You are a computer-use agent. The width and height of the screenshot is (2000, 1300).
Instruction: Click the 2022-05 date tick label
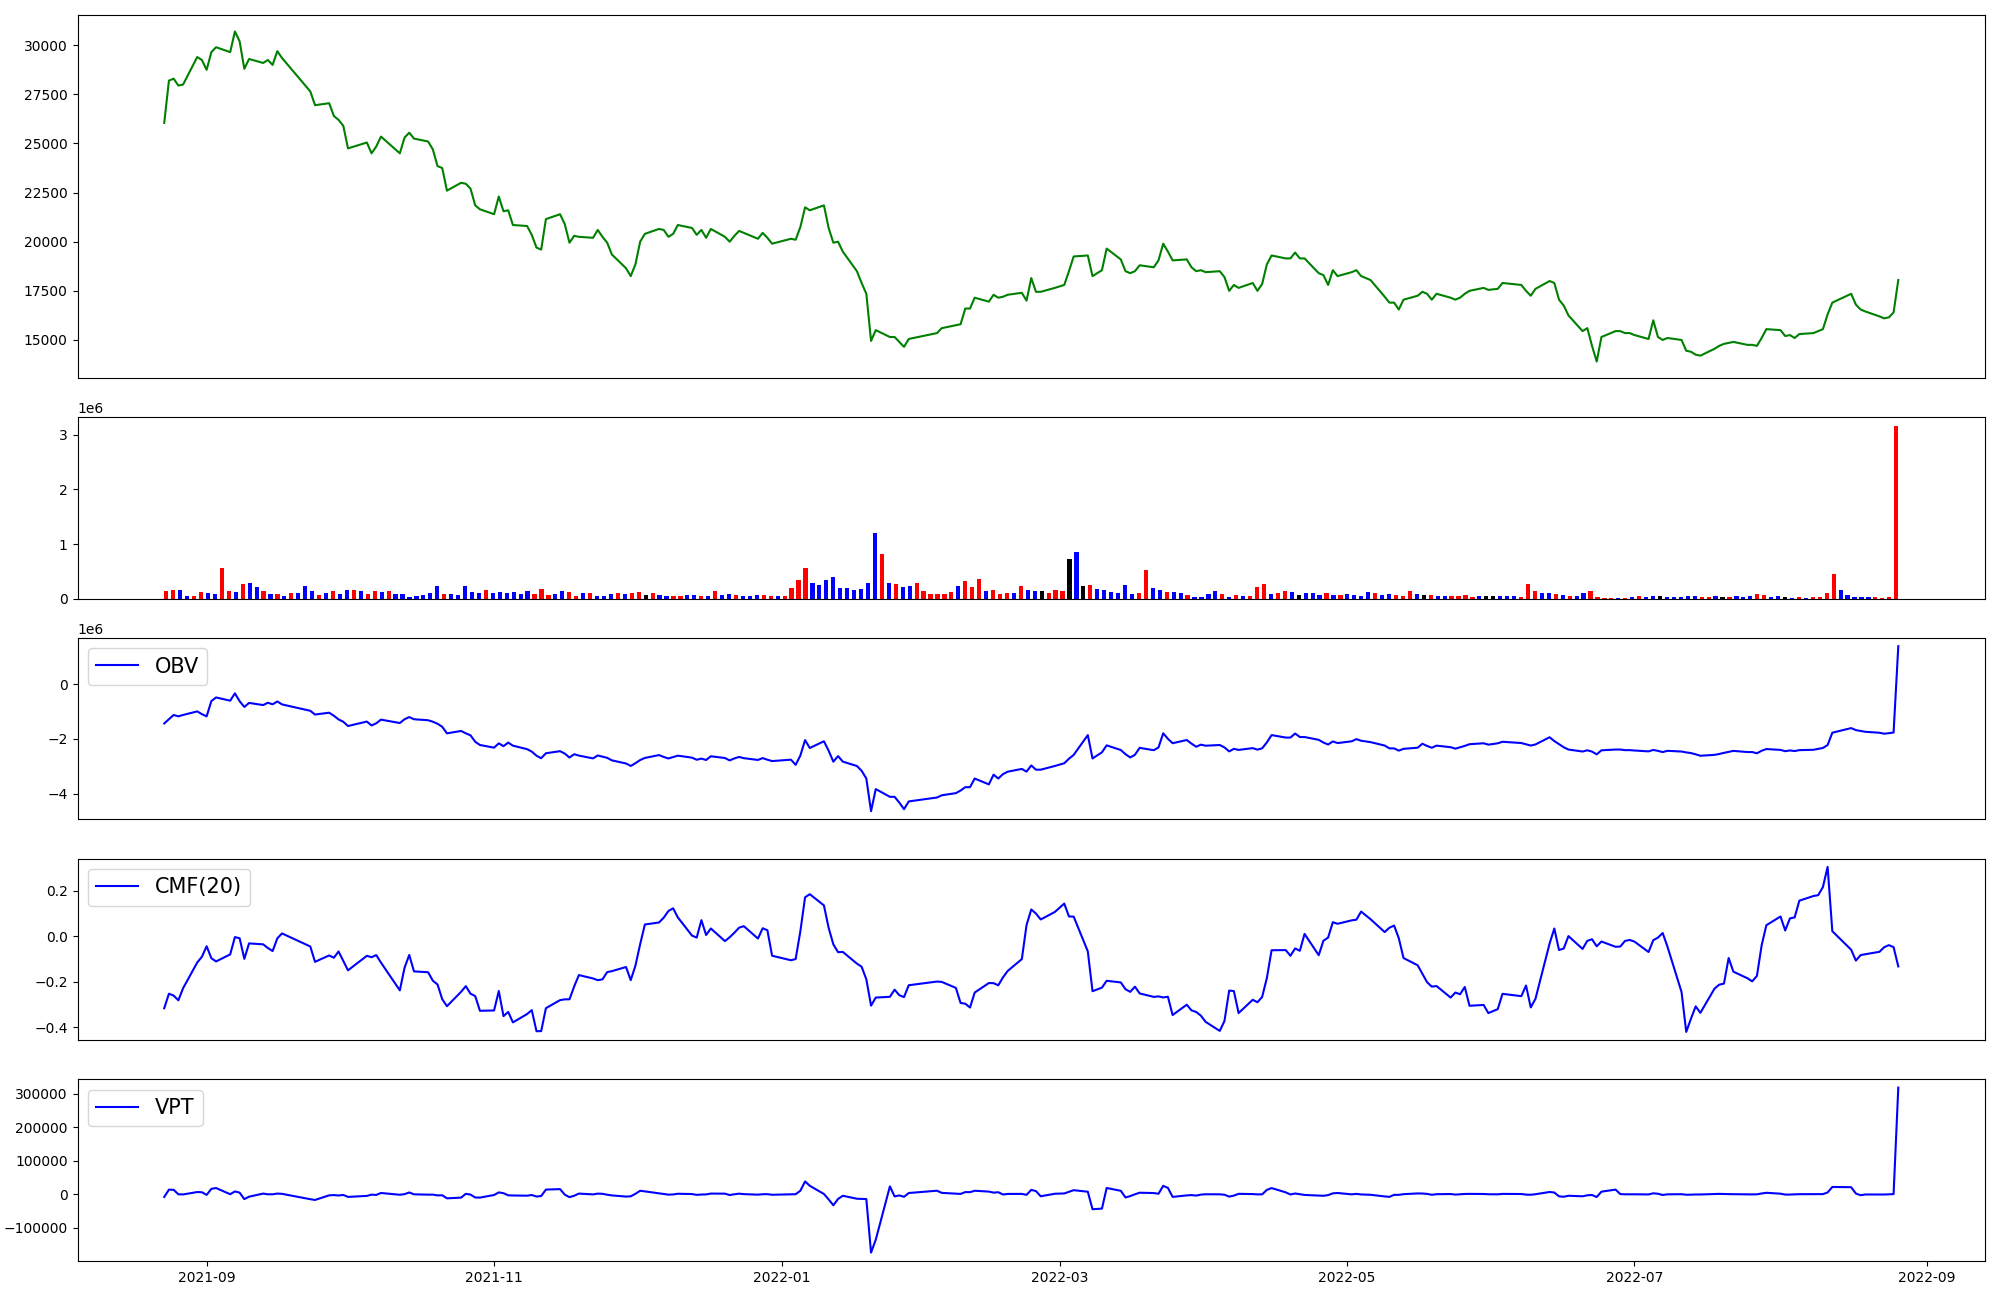click(x=1346, y=1277)
